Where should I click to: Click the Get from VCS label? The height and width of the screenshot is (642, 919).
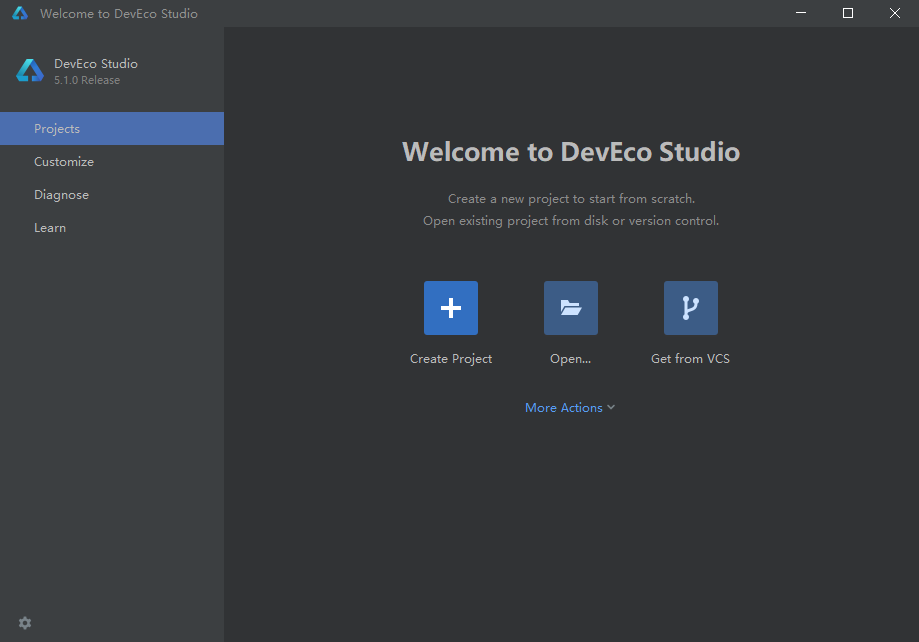[690, 359]
